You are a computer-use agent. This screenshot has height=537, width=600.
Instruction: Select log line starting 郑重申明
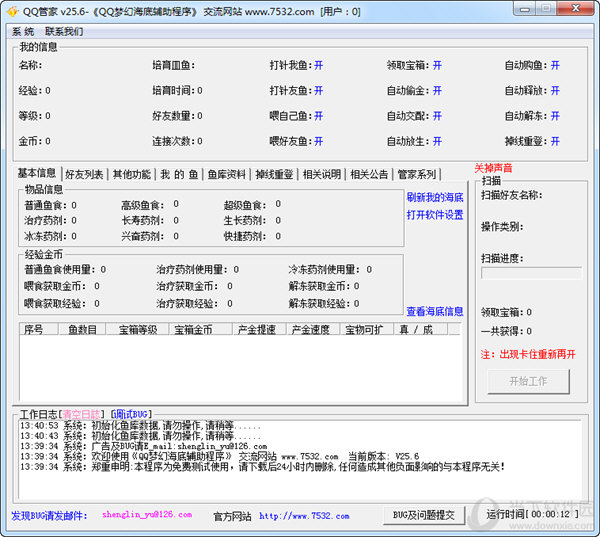click(x=262, y=467)
